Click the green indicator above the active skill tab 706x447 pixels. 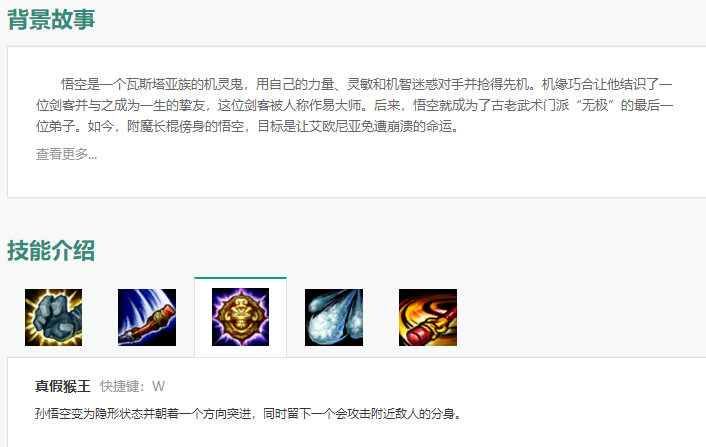[x=240, y=278]
